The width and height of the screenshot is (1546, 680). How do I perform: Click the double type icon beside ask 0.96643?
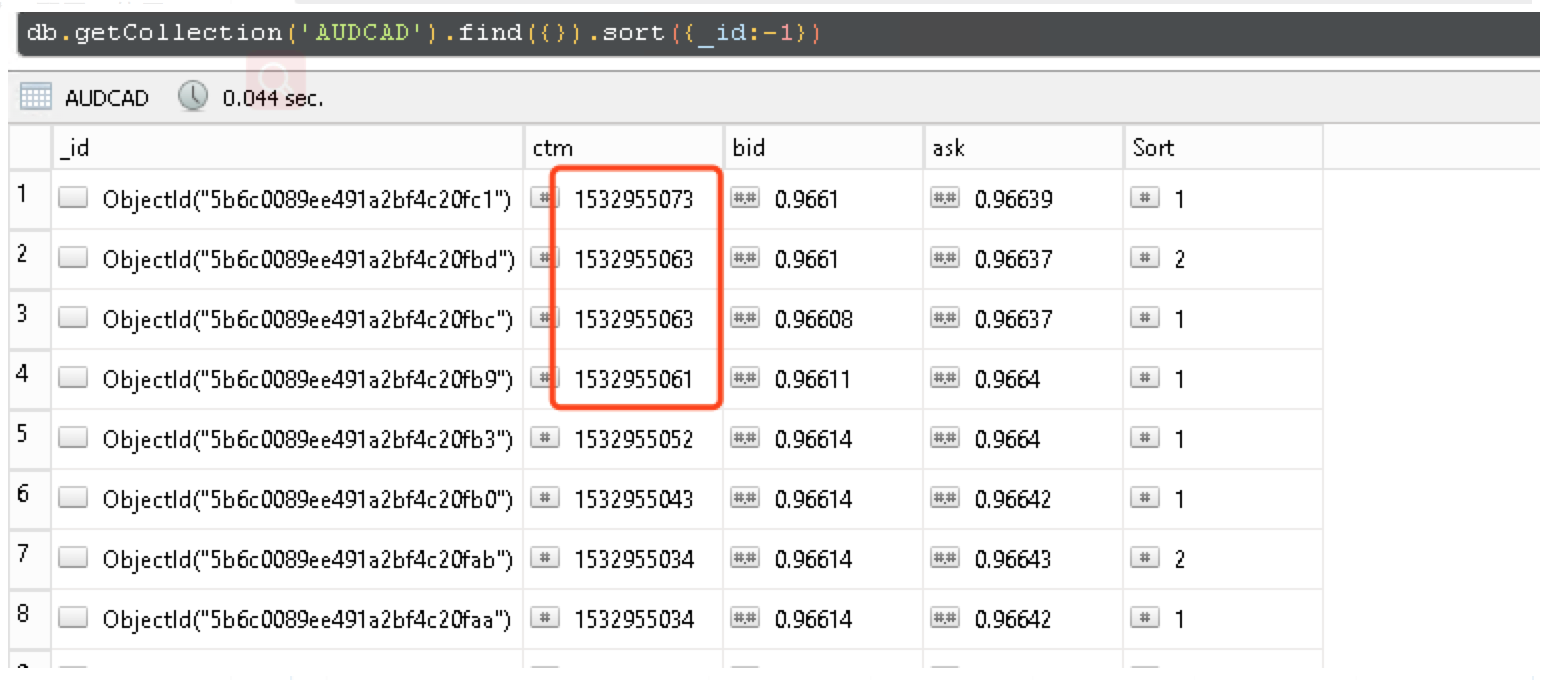click(x=945, y=559)
